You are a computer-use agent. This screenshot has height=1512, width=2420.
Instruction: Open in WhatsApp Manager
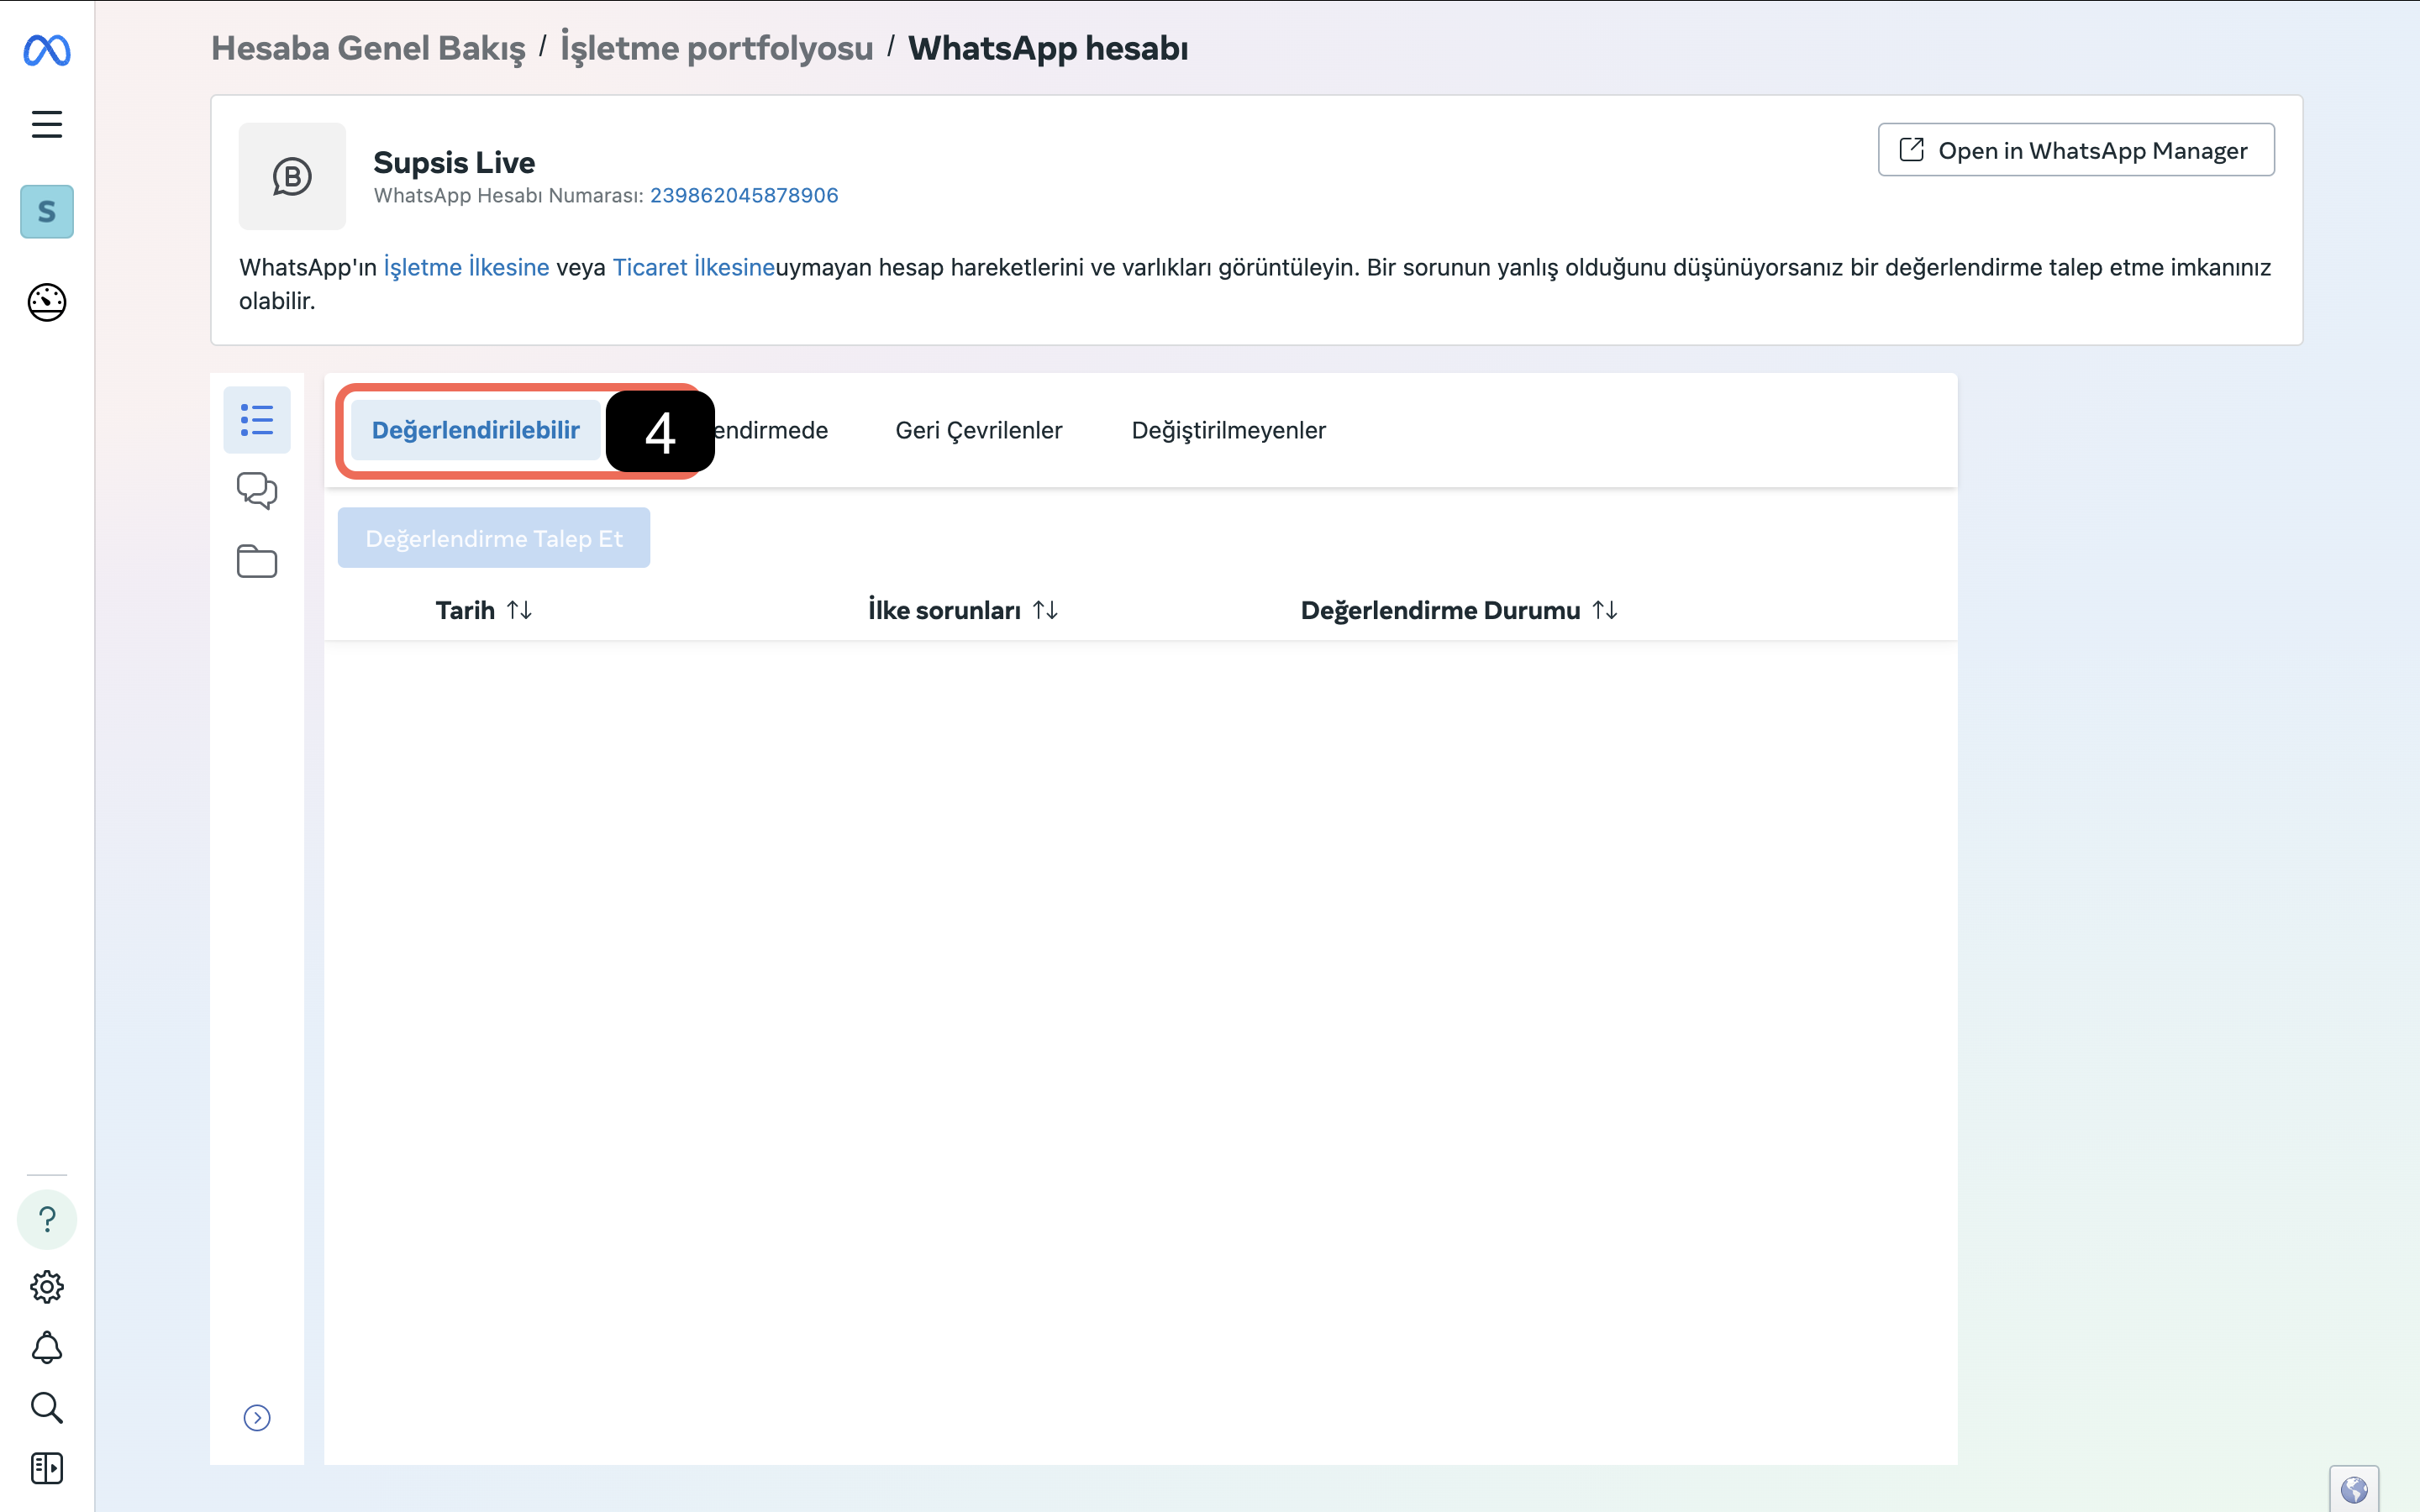tap(2076, 150)
